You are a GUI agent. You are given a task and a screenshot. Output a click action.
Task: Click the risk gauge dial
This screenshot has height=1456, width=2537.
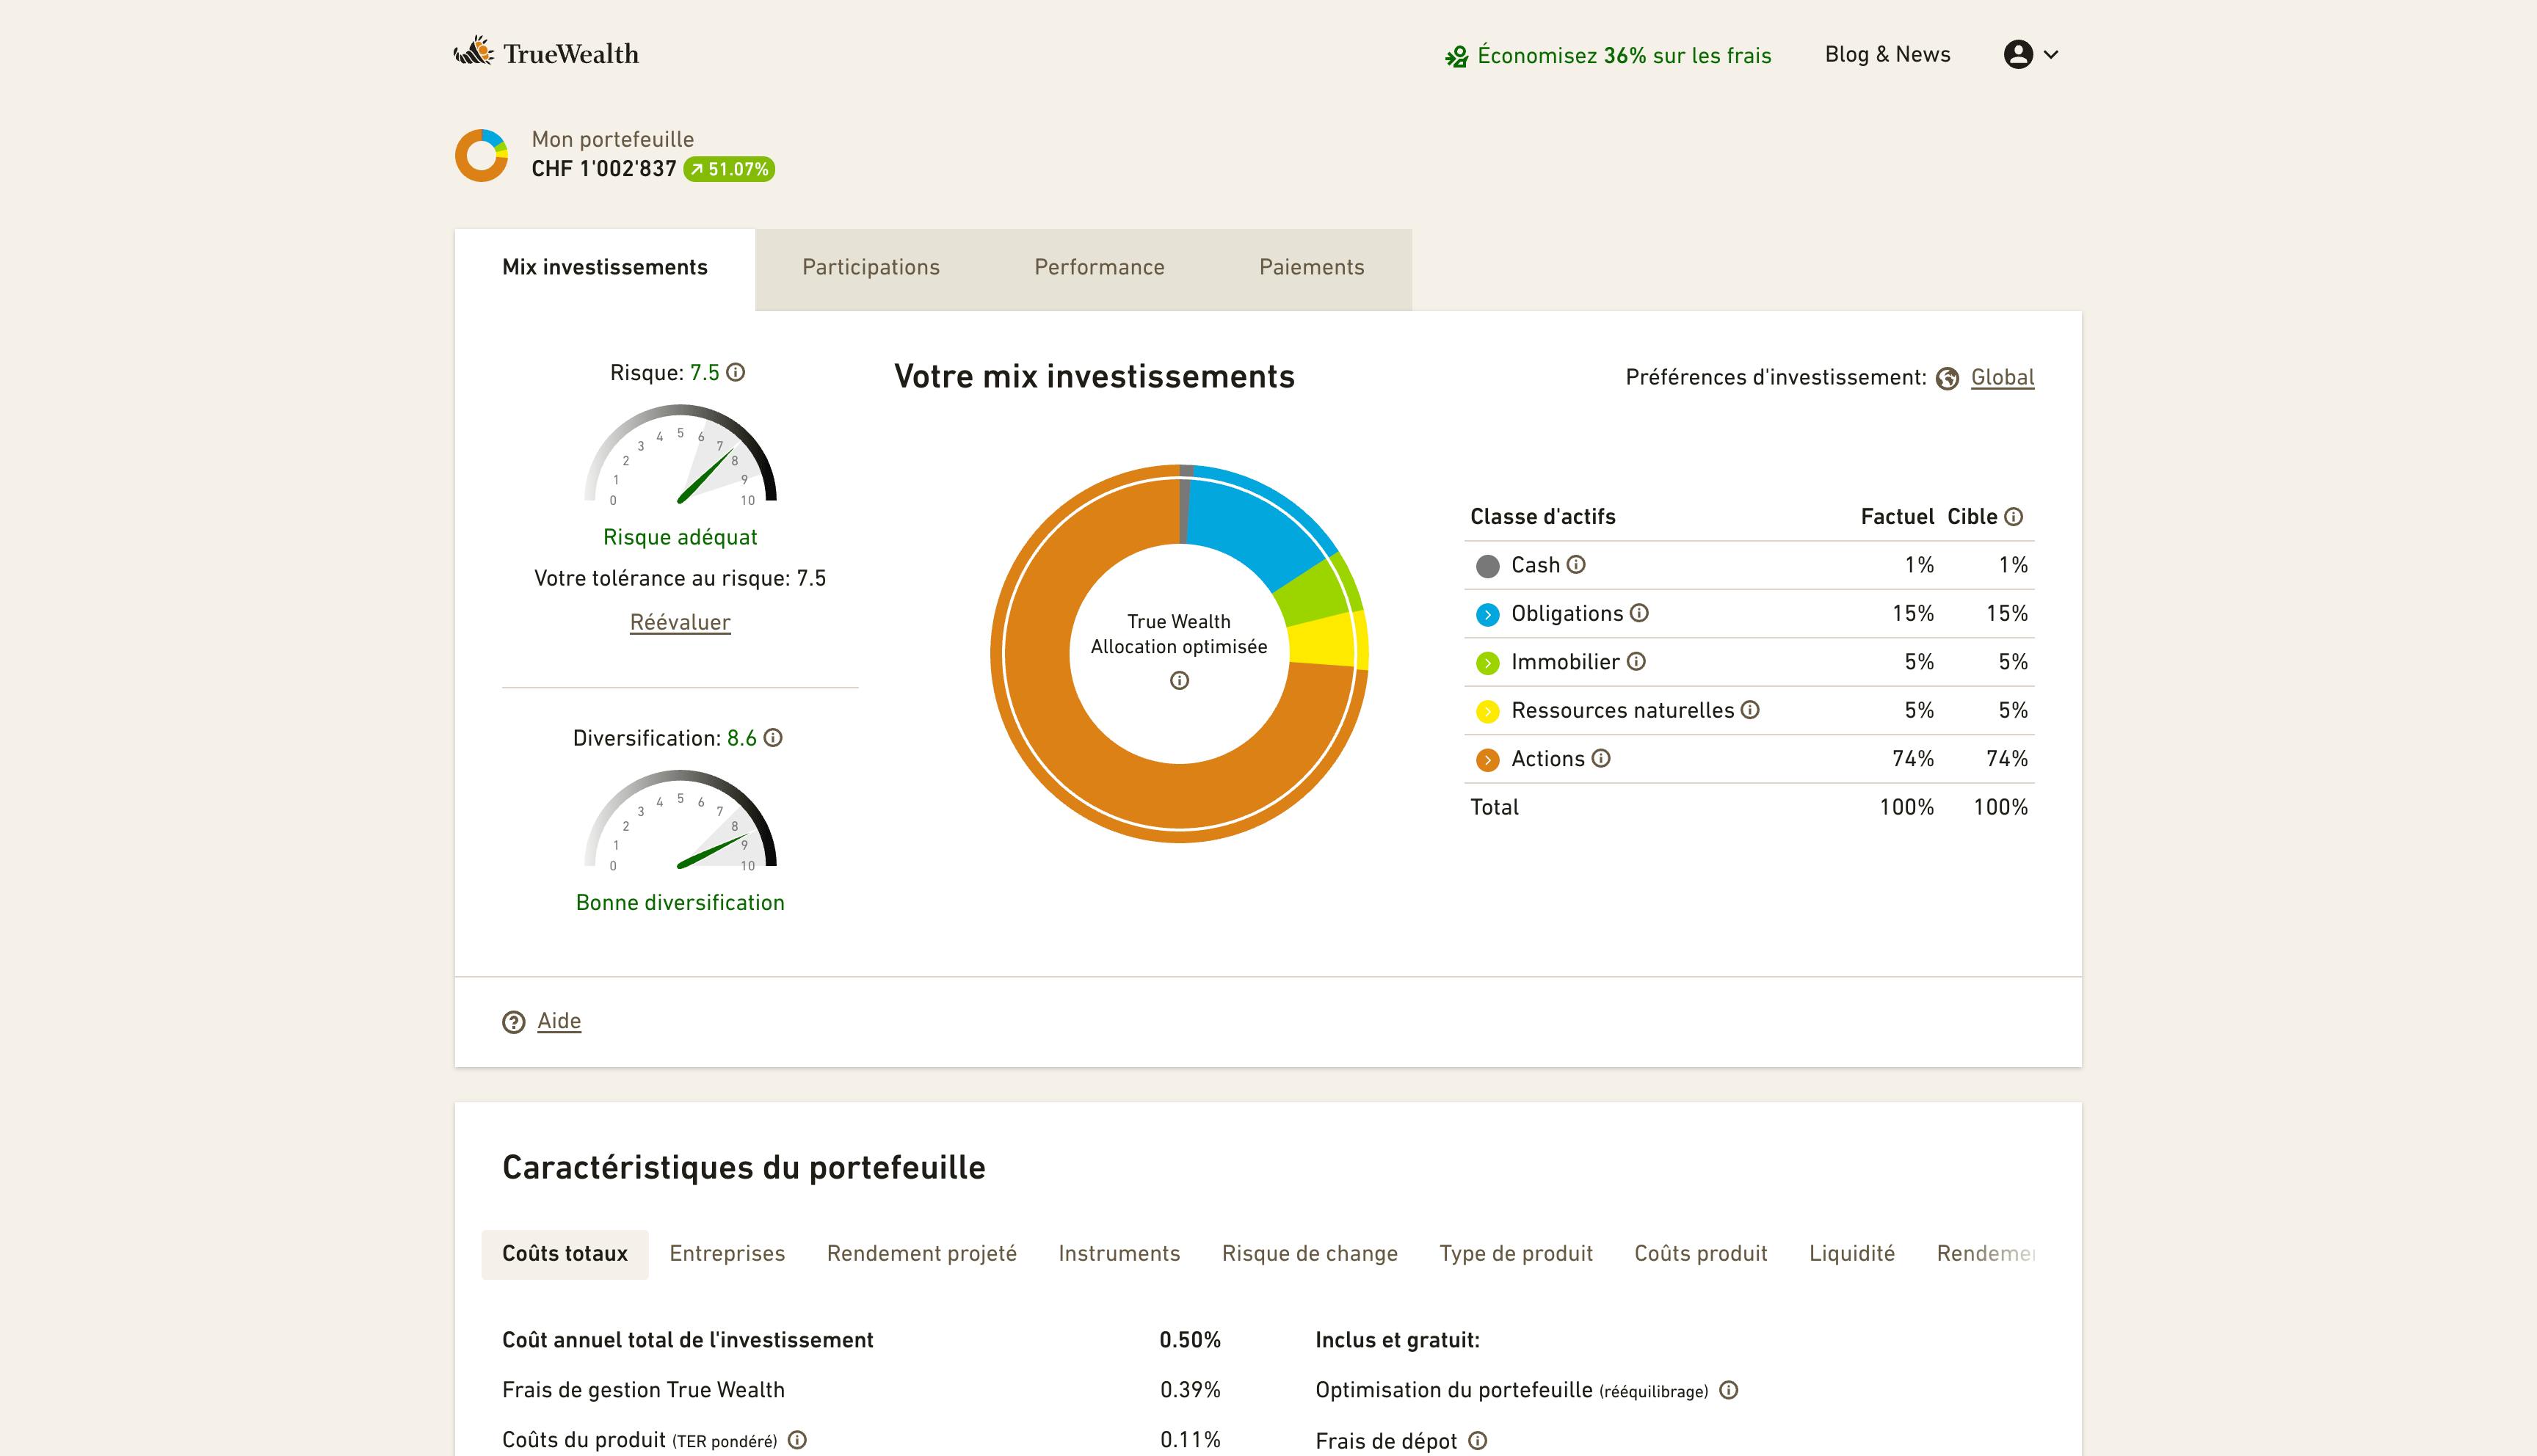(680, 453)
